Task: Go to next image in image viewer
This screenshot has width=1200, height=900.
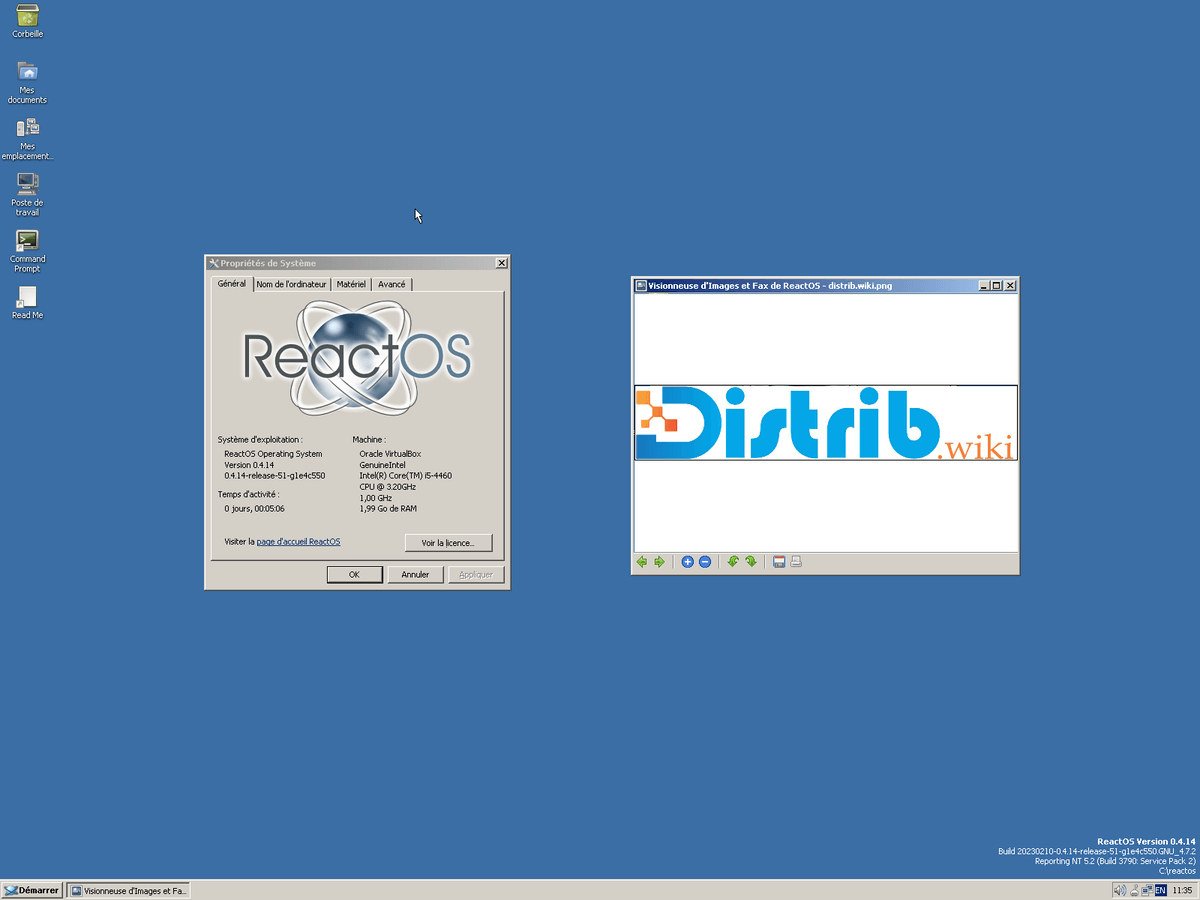Action: [x=659, y=562]
